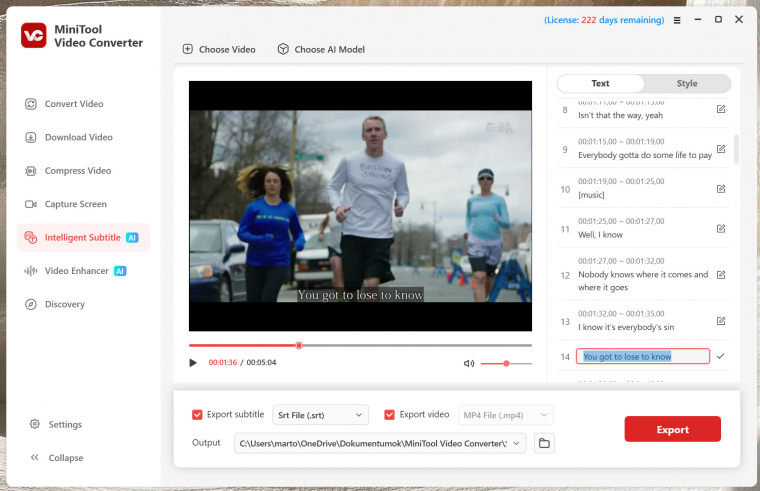The height and width of the screenshot is (491, 760).
Task: Click the license days remaining link
Action: click(604, 20)
